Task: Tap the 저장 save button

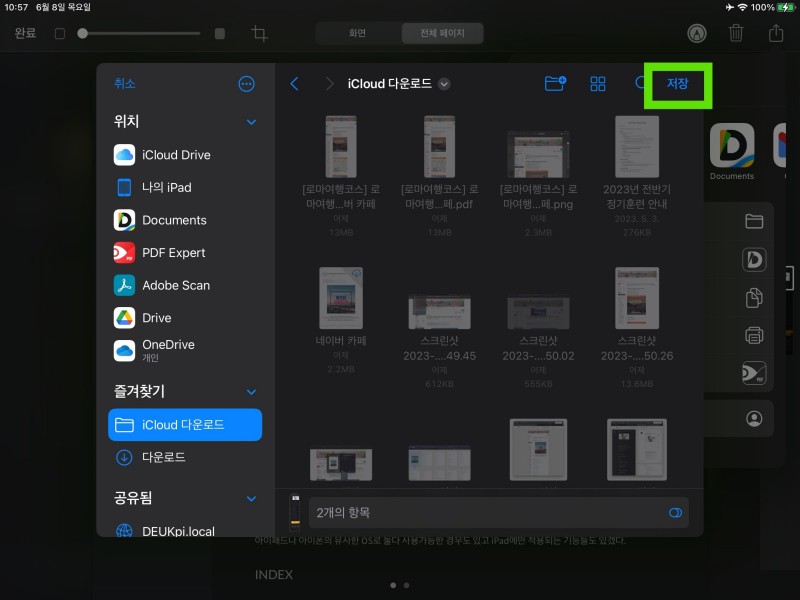Action: (x=678, y=85)
